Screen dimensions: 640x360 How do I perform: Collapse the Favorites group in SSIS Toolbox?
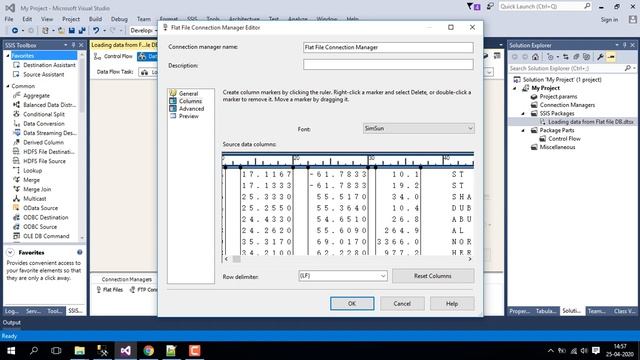(8, 56)
